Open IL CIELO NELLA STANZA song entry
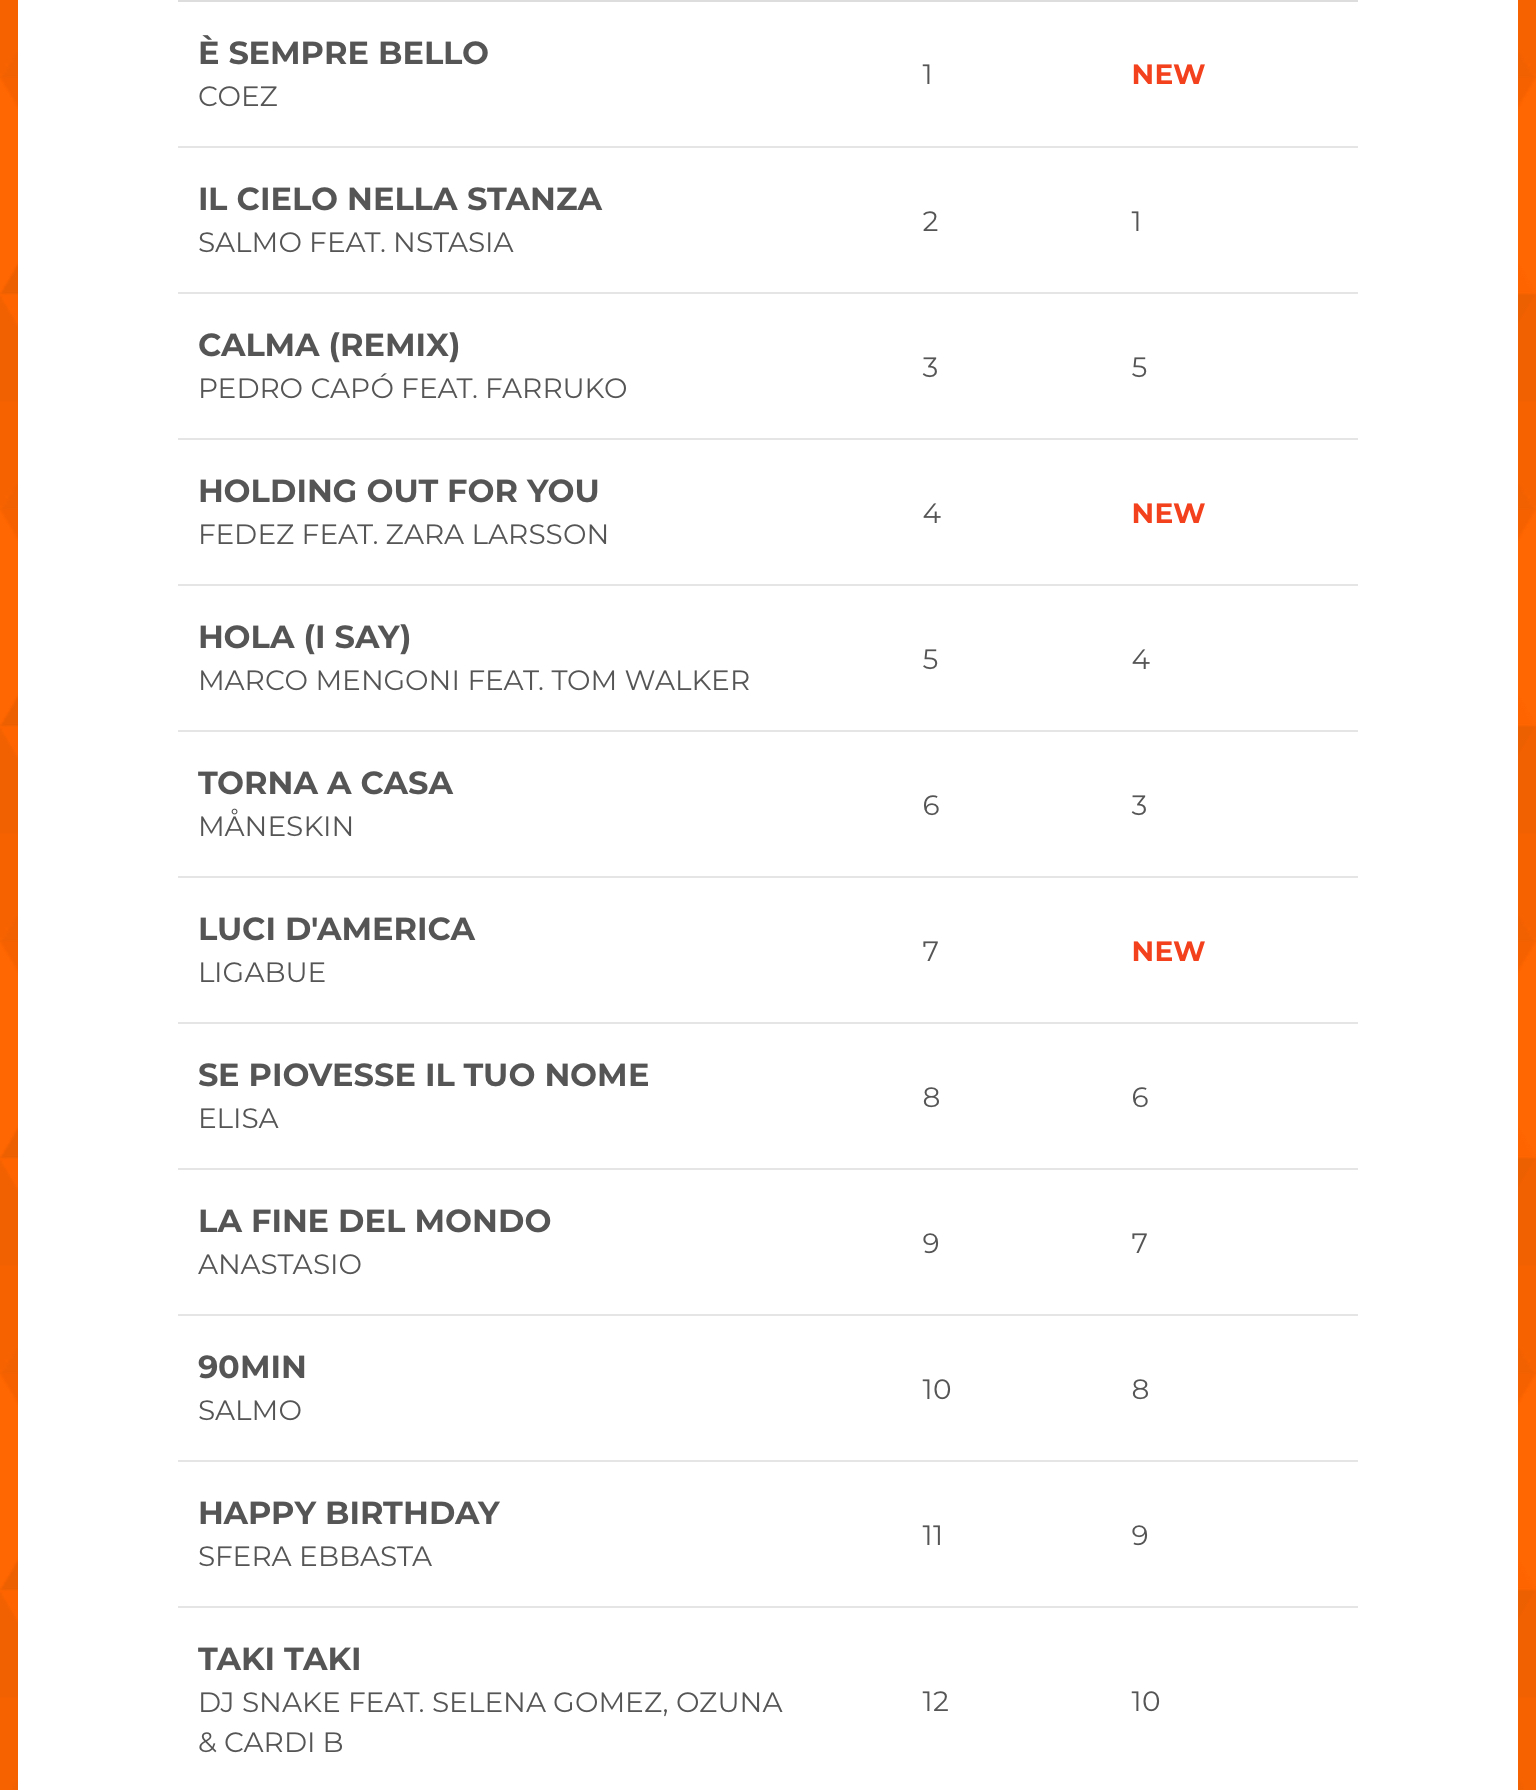Viewport: 1536px width, 1790px height. (400, 199)
